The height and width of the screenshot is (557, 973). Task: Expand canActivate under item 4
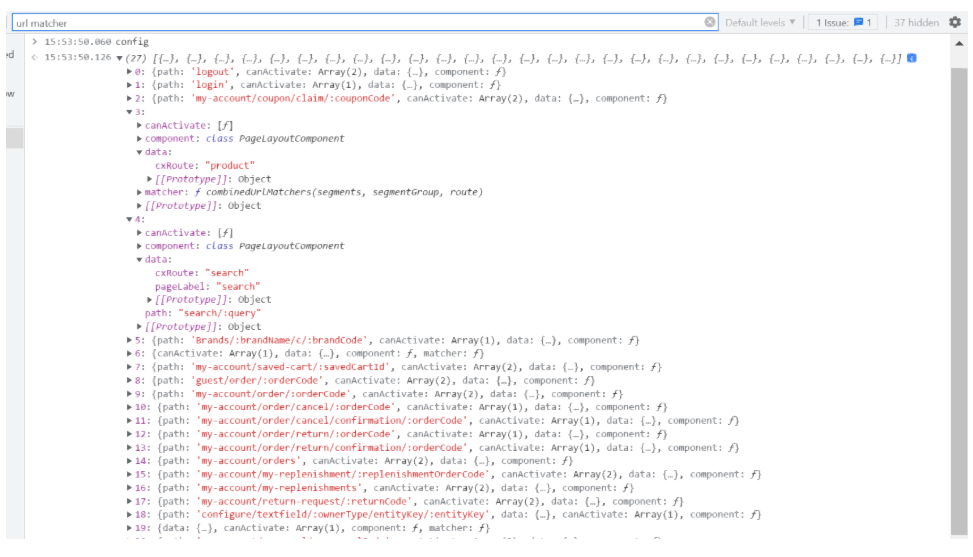tap(140, 233)
